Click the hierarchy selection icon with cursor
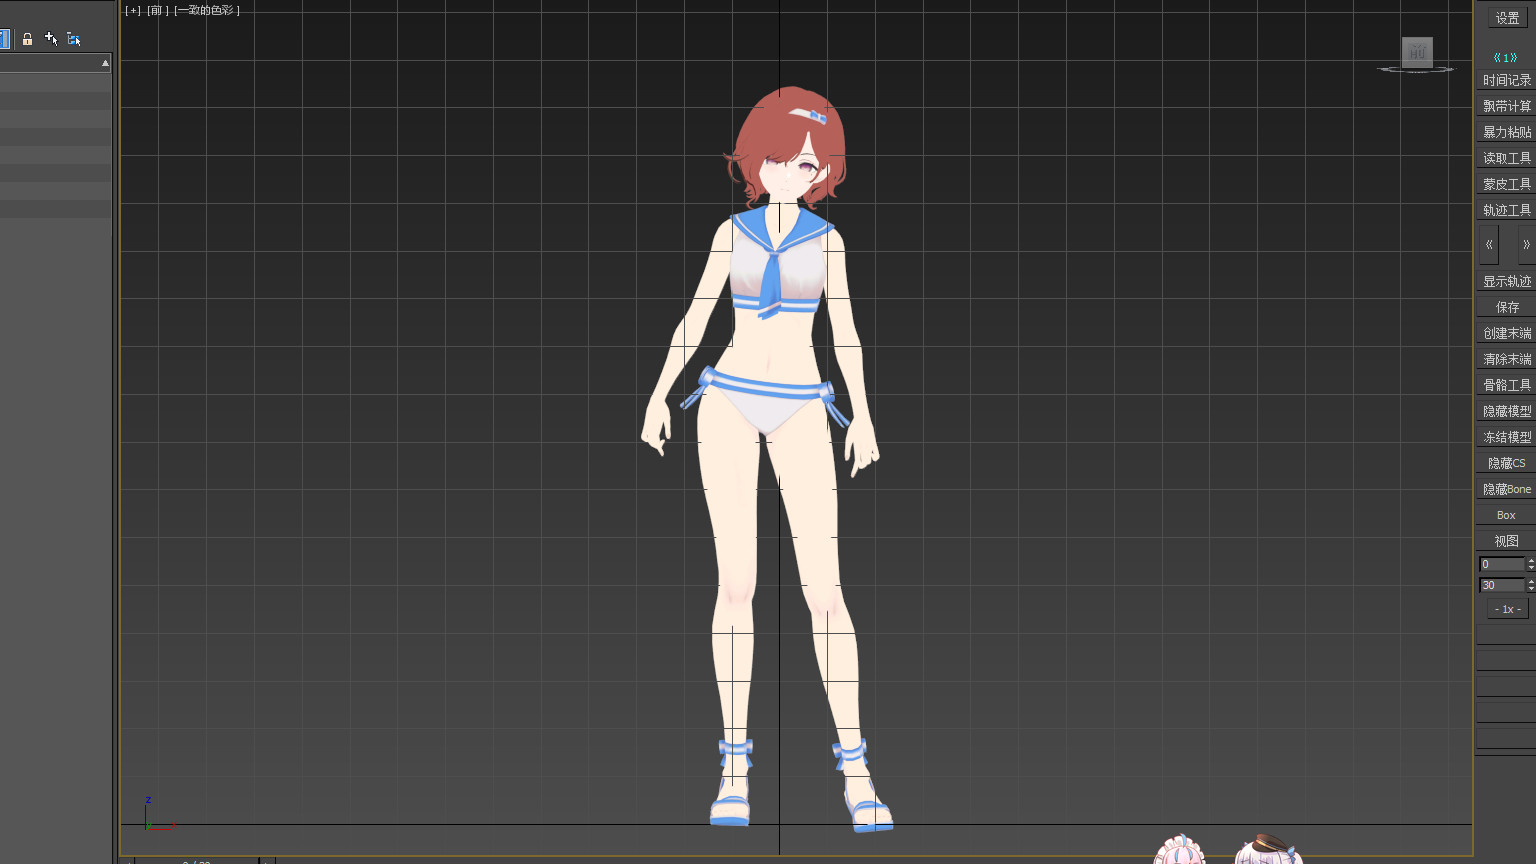 [74, 39]
